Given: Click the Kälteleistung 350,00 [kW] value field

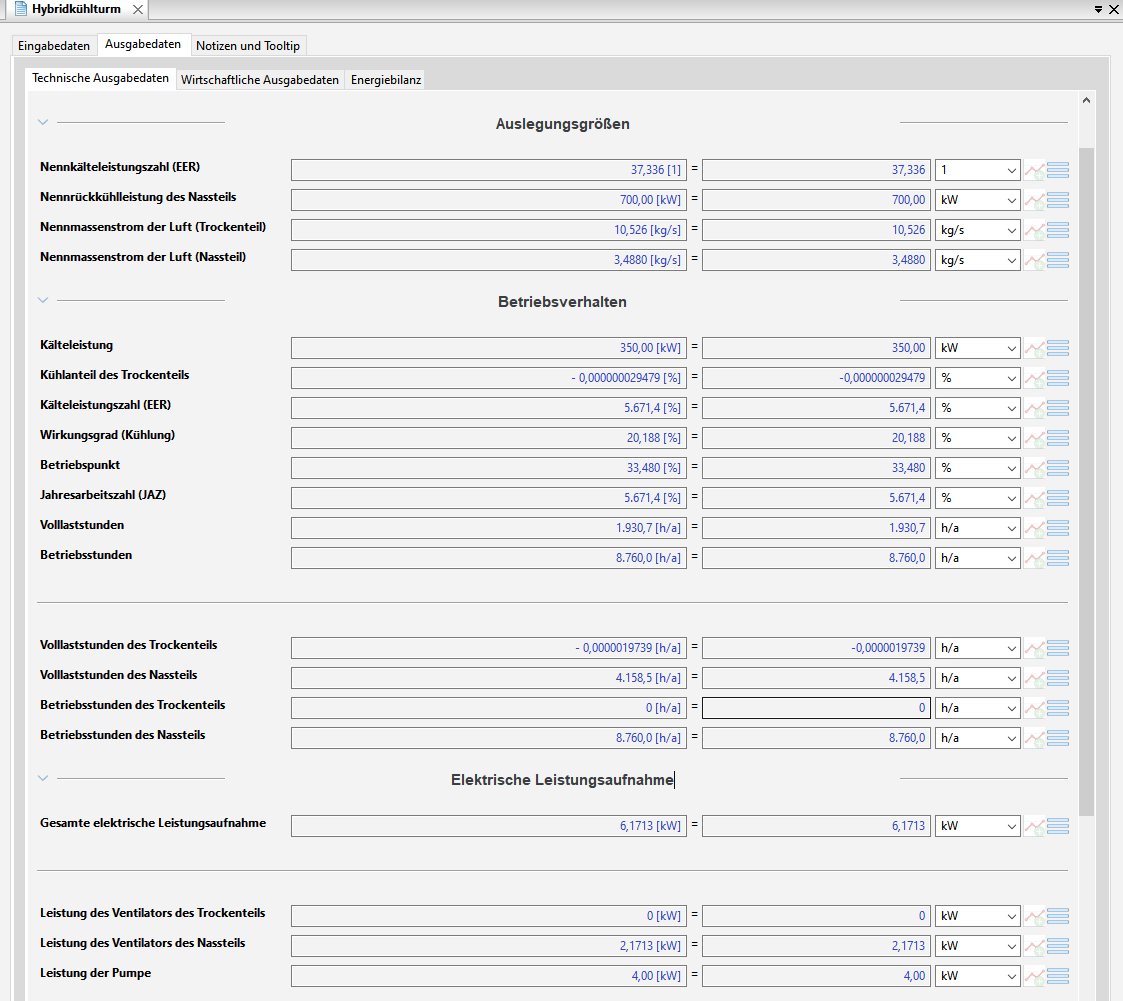Looking at the screenshot, I should pos(488,349).
